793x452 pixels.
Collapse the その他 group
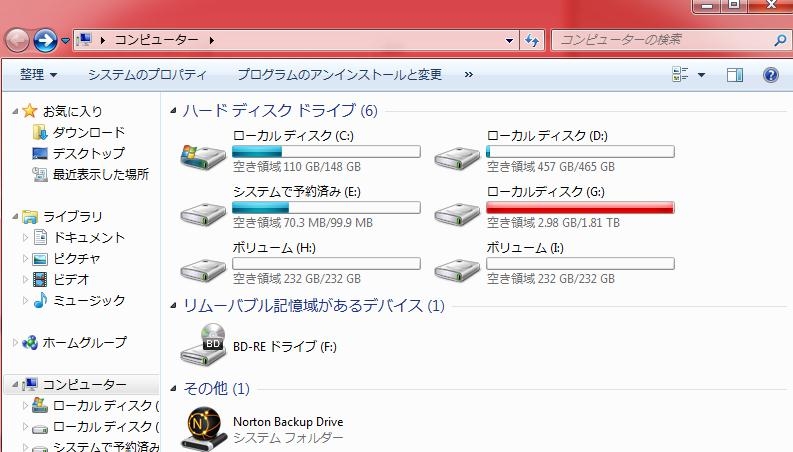[x=173, y=389]
